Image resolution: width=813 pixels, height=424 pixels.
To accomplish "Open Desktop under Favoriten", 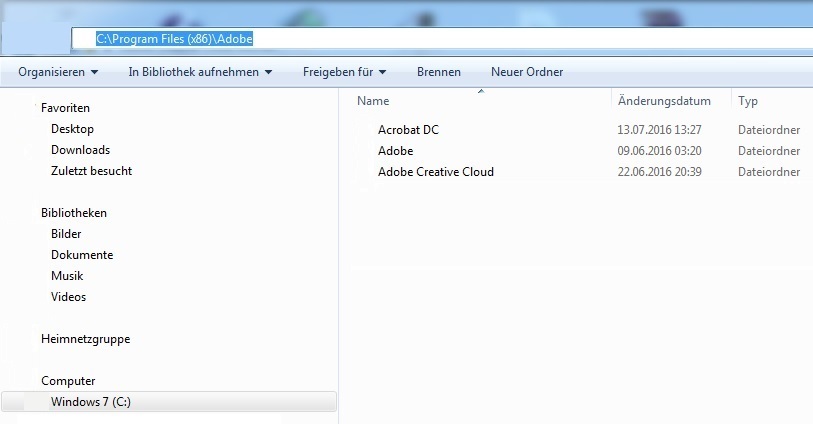I will [72, 129].
